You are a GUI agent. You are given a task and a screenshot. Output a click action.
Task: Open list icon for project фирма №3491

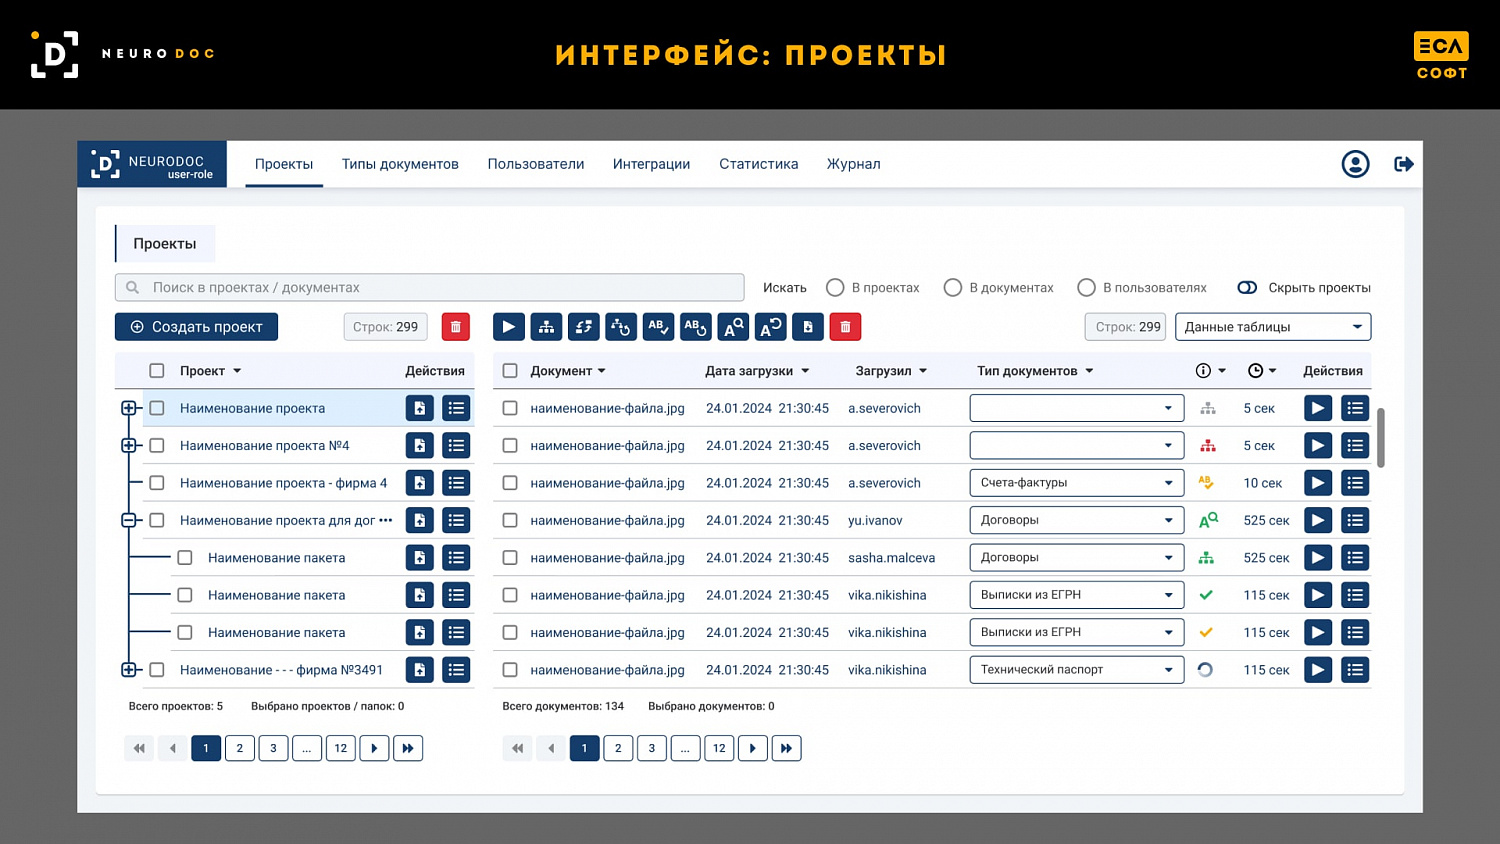(x=456, y=670)
